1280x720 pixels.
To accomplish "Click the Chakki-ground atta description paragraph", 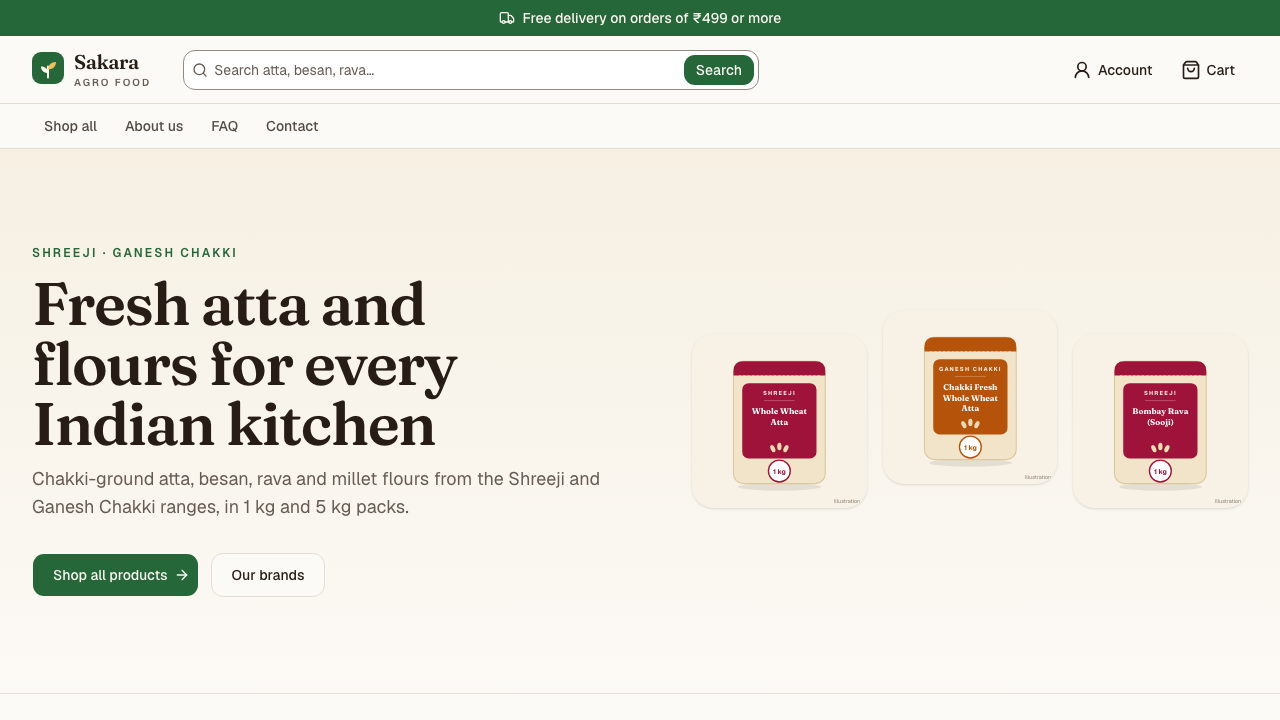I will pos(316,493).
